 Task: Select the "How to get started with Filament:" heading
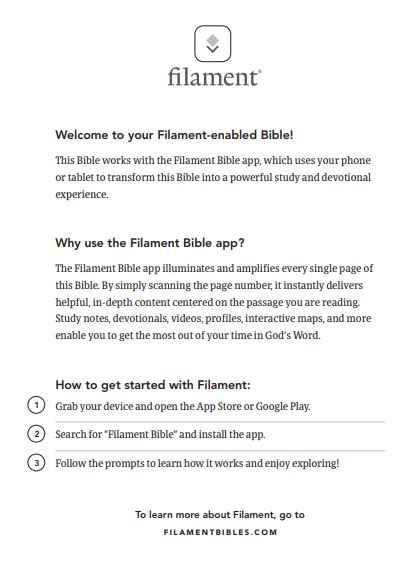coord(153,385)
